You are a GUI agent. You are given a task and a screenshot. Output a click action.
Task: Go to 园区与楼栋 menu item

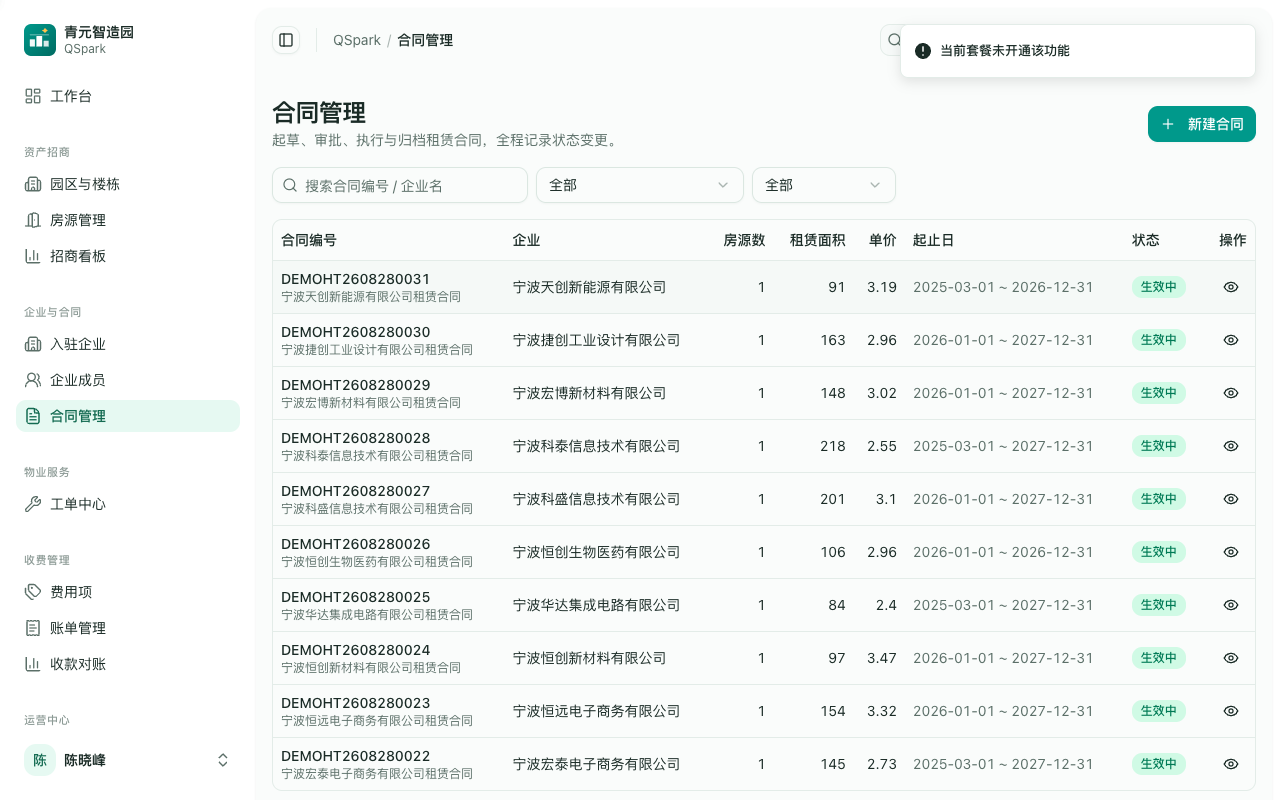click(128, 184)
